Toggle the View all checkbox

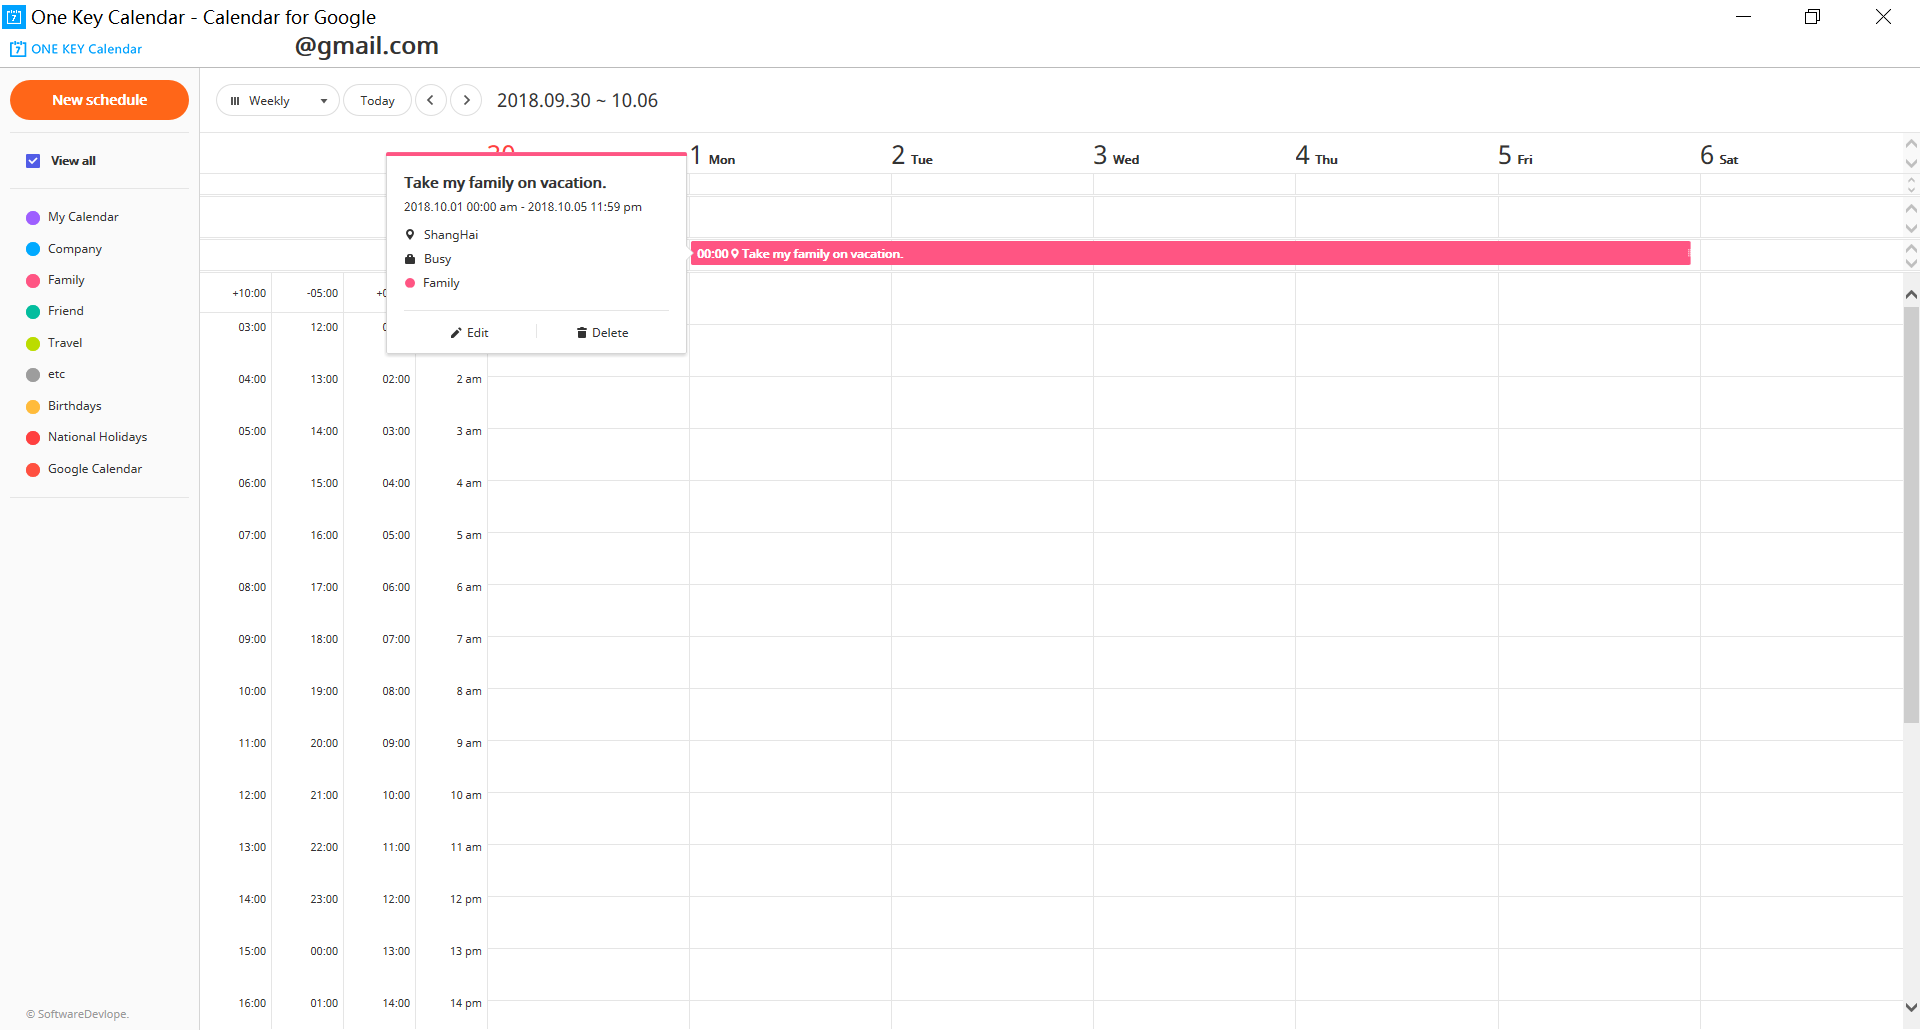point(33,161)
